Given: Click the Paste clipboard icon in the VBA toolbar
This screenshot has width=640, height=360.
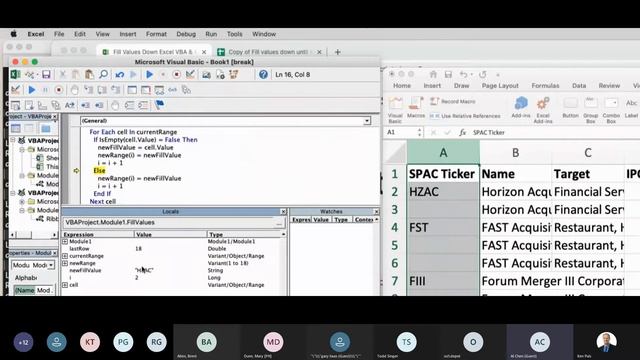Looking at the screenshot, I should click(89, 74).
